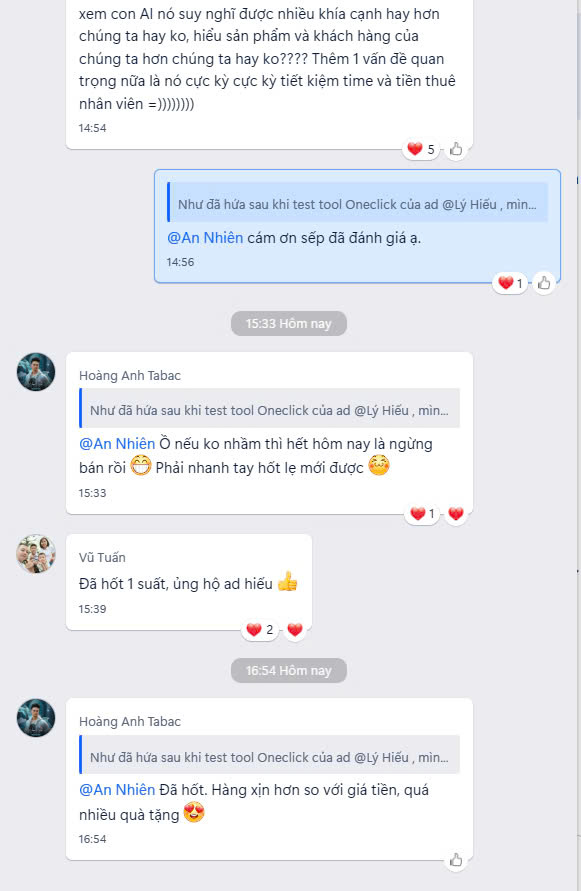
Task: Open Hoàng Anh Tabac's avatar at 15:33
Action: [36, 372]
